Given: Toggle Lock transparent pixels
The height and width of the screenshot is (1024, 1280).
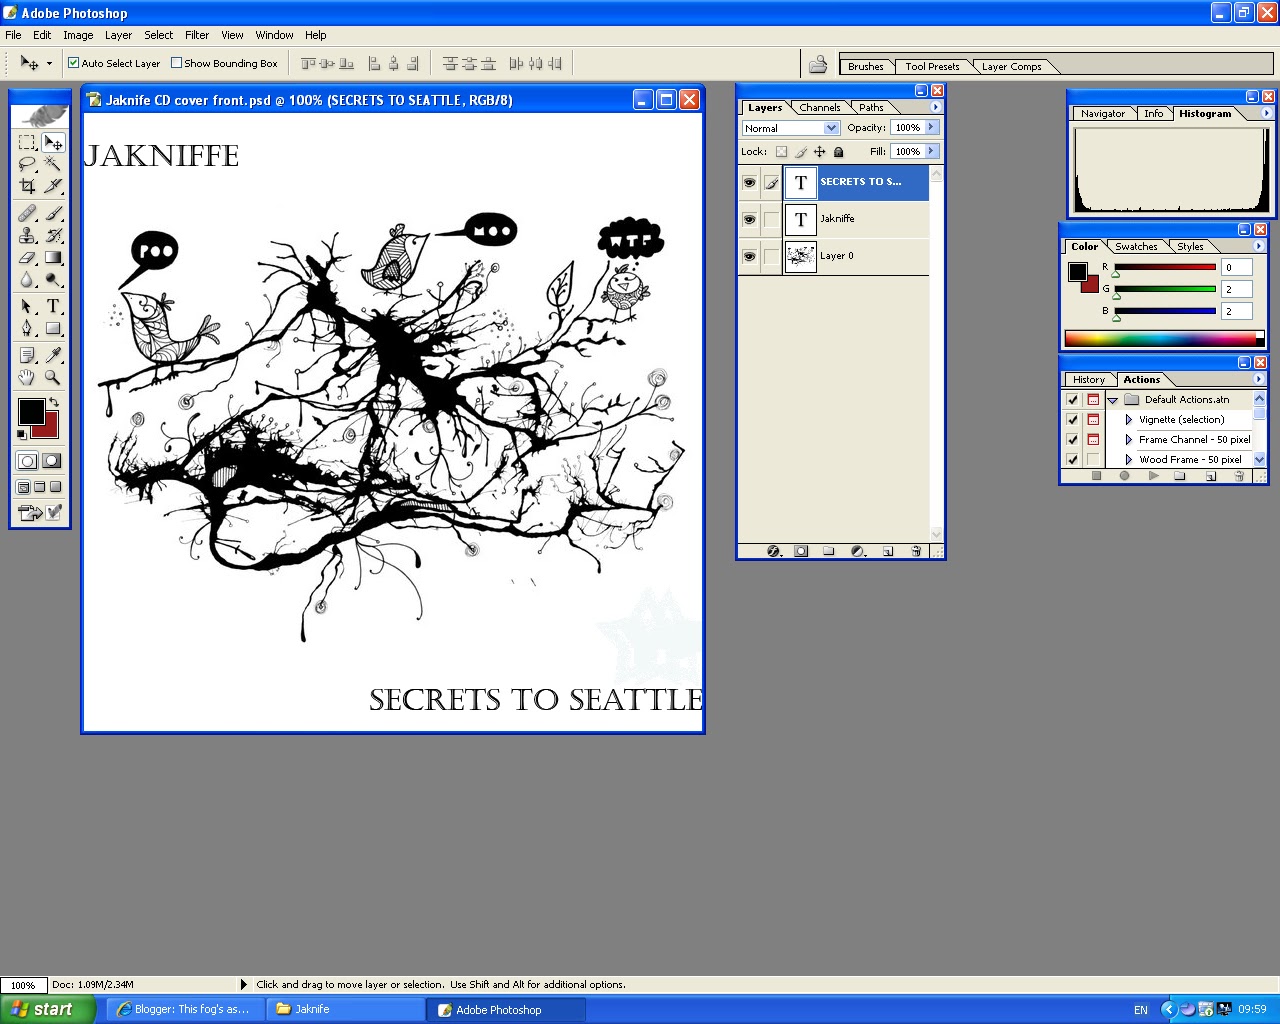Looking at the screenshot, I should (781, 152).
